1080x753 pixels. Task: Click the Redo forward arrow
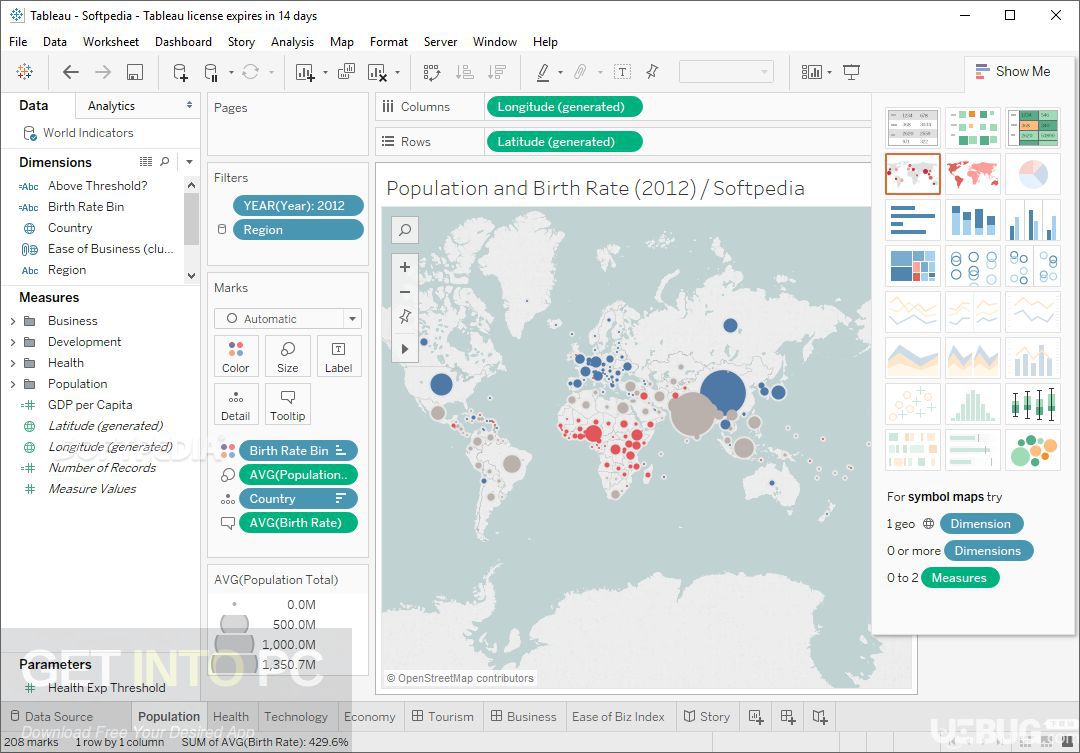(x=103, y=72)
